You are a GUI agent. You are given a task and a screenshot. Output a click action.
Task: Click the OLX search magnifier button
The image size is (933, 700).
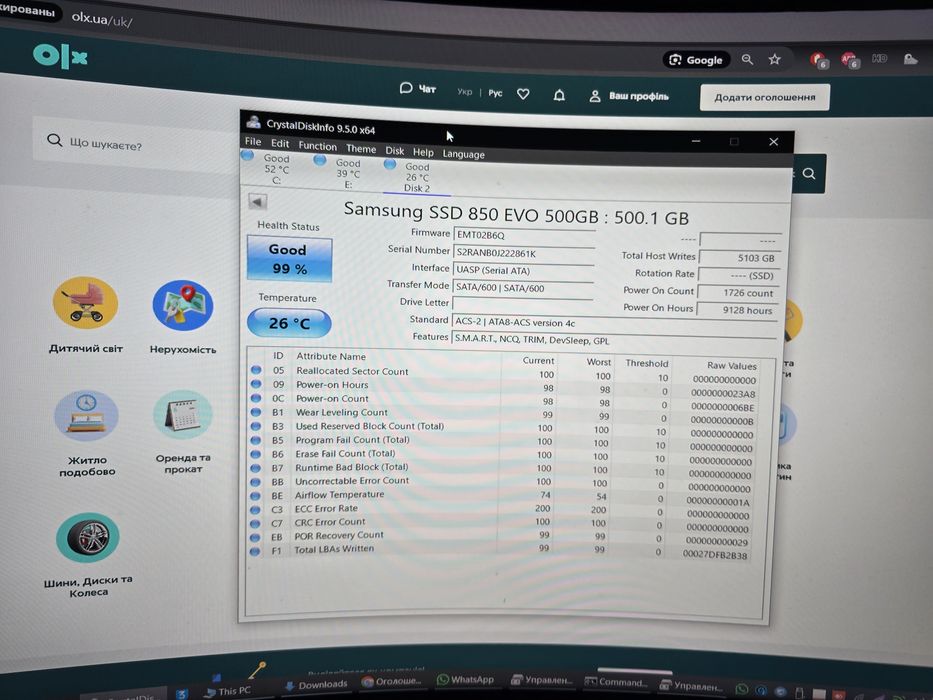(809, 173)
